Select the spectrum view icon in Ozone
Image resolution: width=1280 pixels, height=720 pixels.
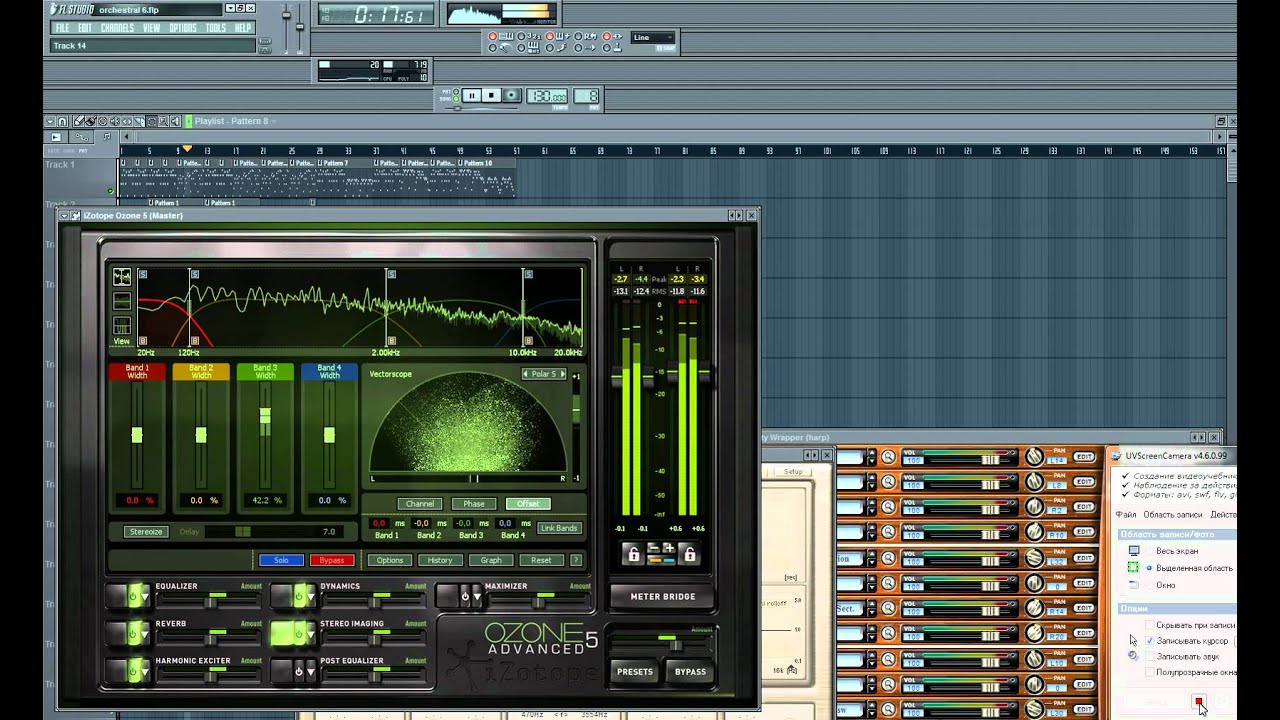(x=122, y=276)
